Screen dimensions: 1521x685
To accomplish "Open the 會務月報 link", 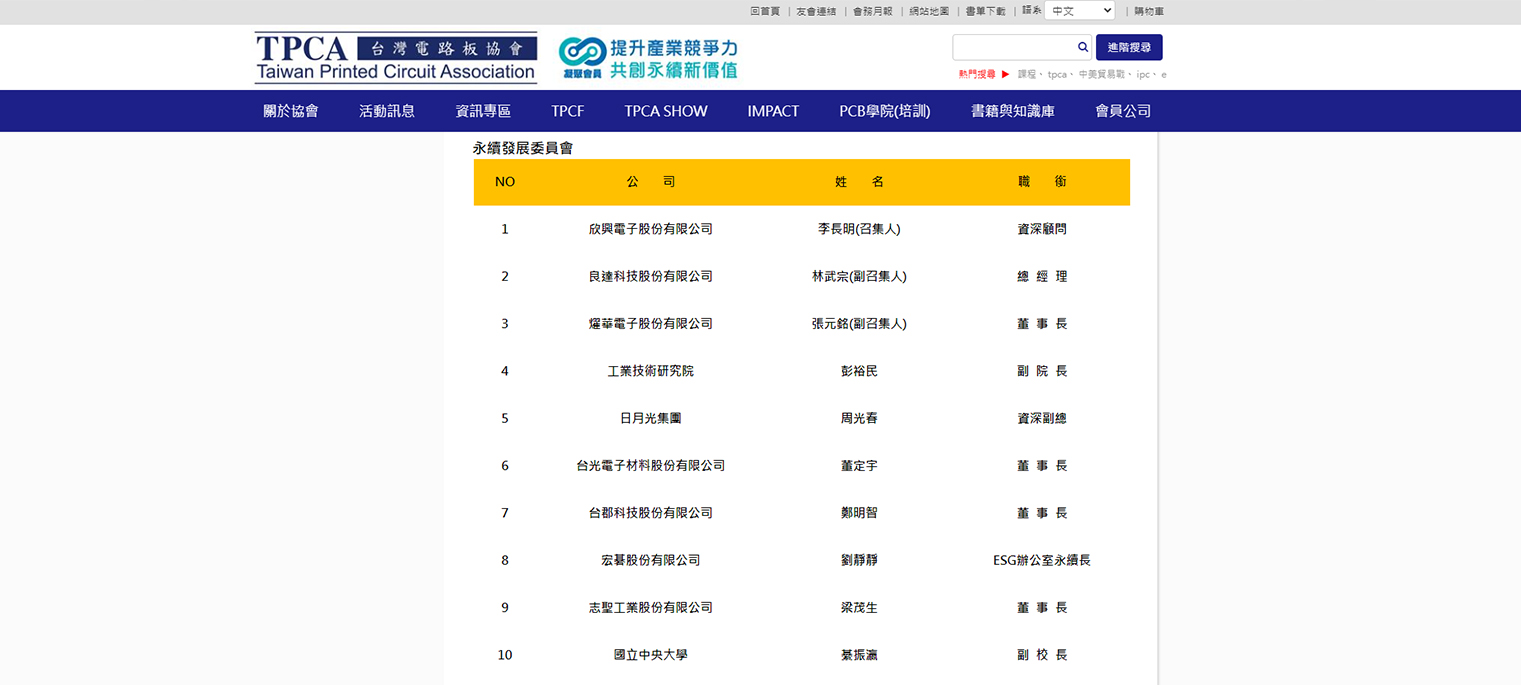I will pyautogui.click(x=873, y=11).
